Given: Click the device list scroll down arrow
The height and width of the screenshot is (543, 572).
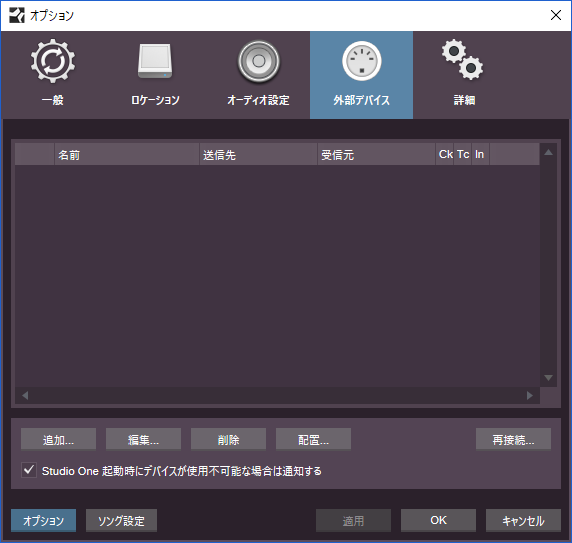Looking at the screenshot, I should 548,378.
